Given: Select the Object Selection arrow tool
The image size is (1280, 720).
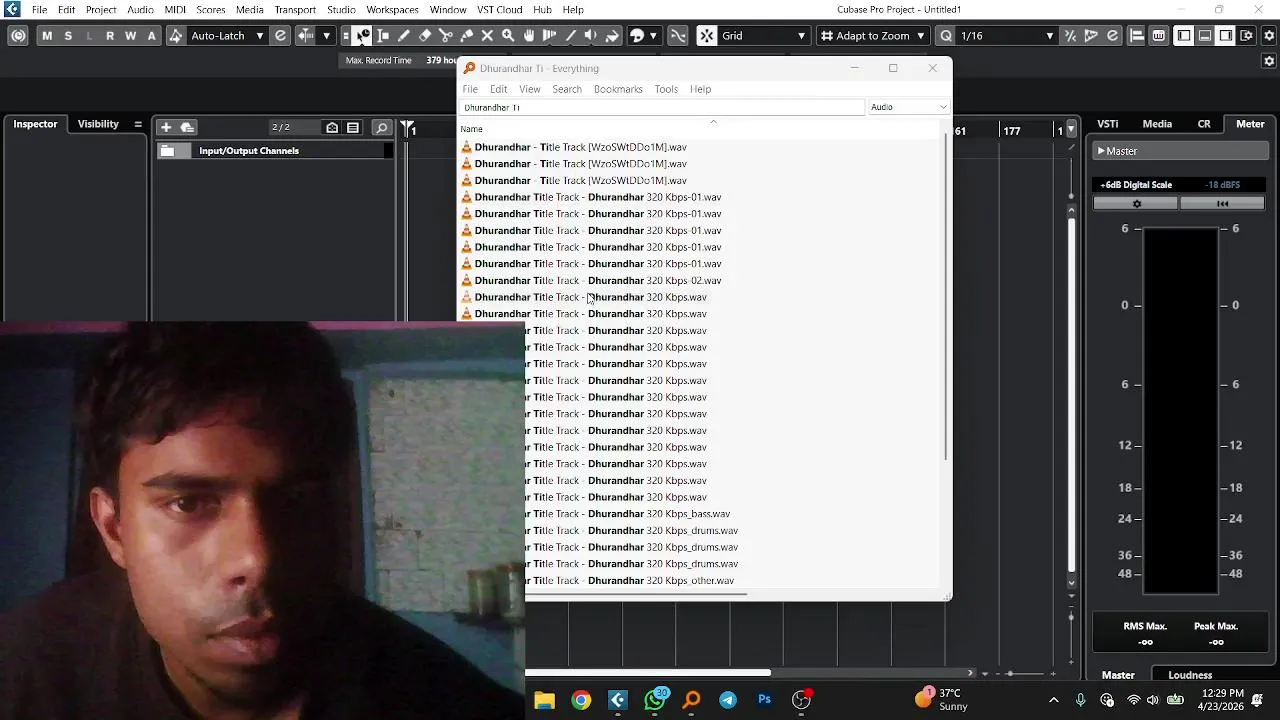Looking at the screenshot, I should [x=362, y=35].
